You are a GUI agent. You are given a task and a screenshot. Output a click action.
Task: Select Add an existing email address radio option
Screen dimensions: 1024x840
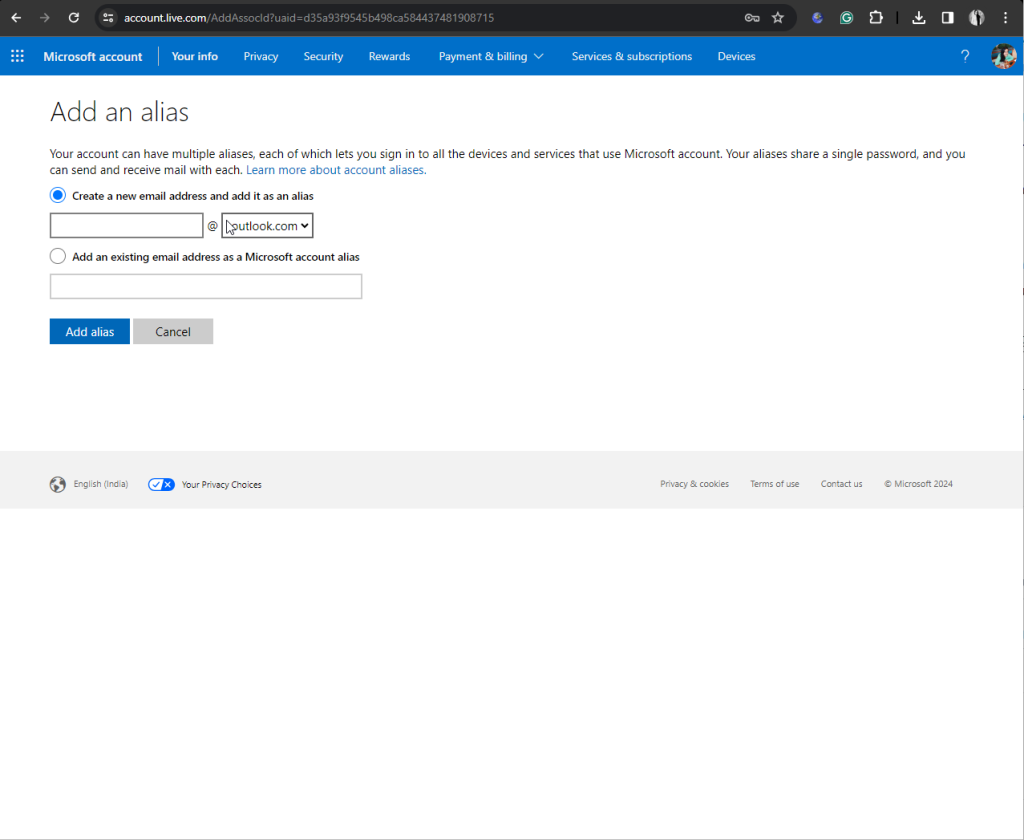tap(57, 256)
